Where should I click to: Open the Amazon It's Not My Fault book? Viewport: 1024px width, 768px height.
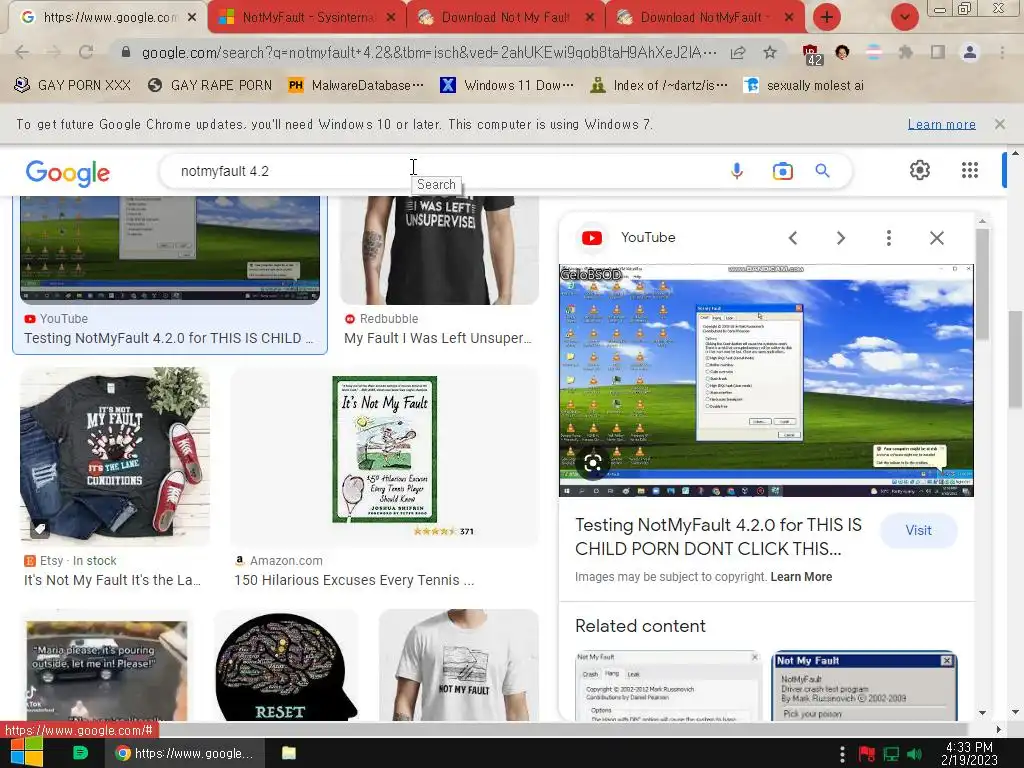click(384, 478)
